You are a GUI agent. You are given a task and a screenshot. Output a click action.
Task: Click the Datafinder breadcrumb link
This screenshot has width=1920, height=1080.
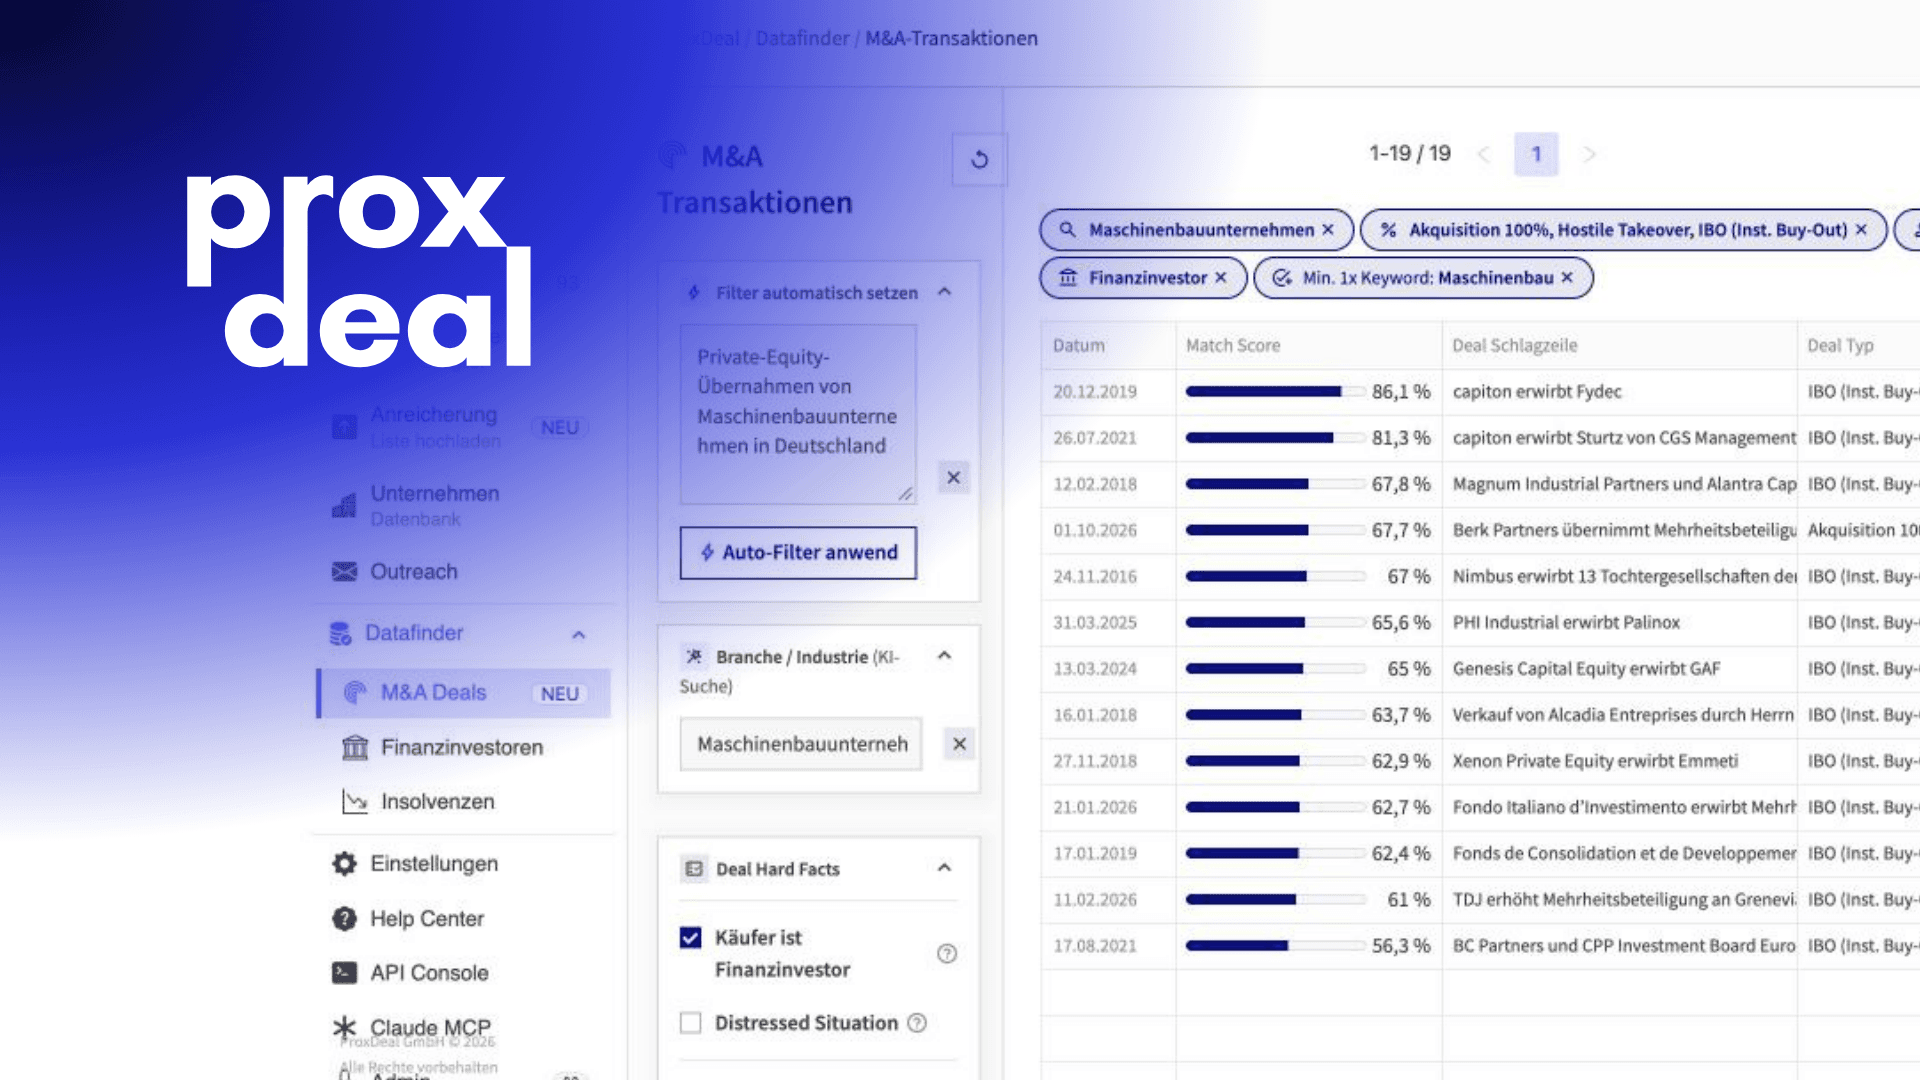802,39
